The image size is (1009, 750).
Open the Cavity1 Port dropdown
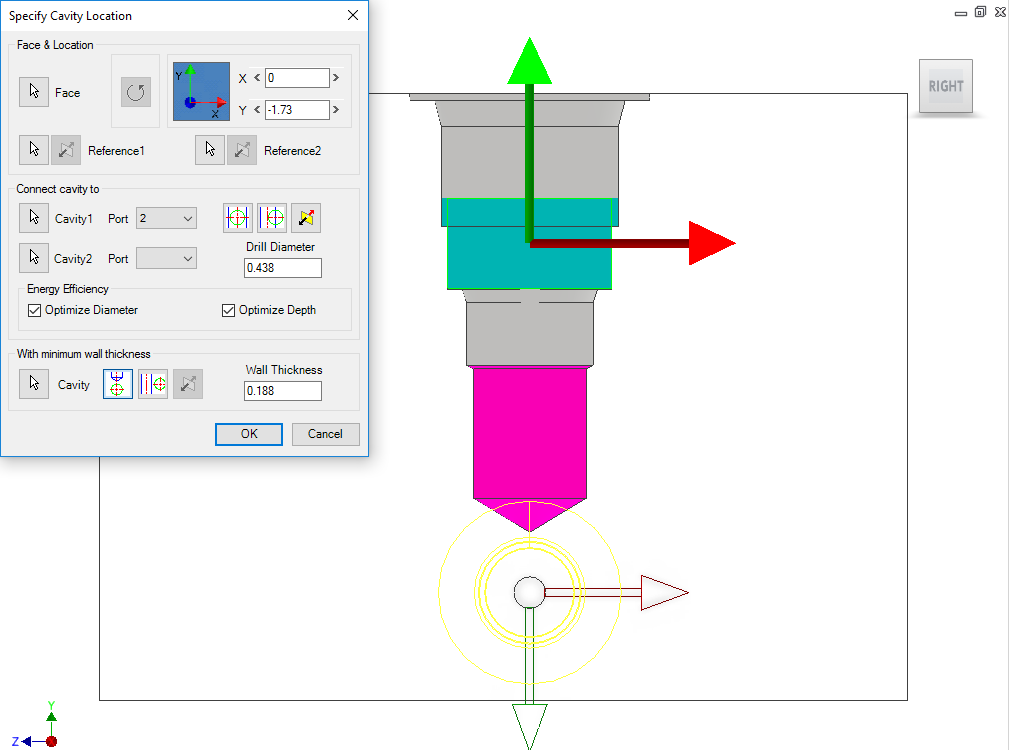[x=165, y=218]
